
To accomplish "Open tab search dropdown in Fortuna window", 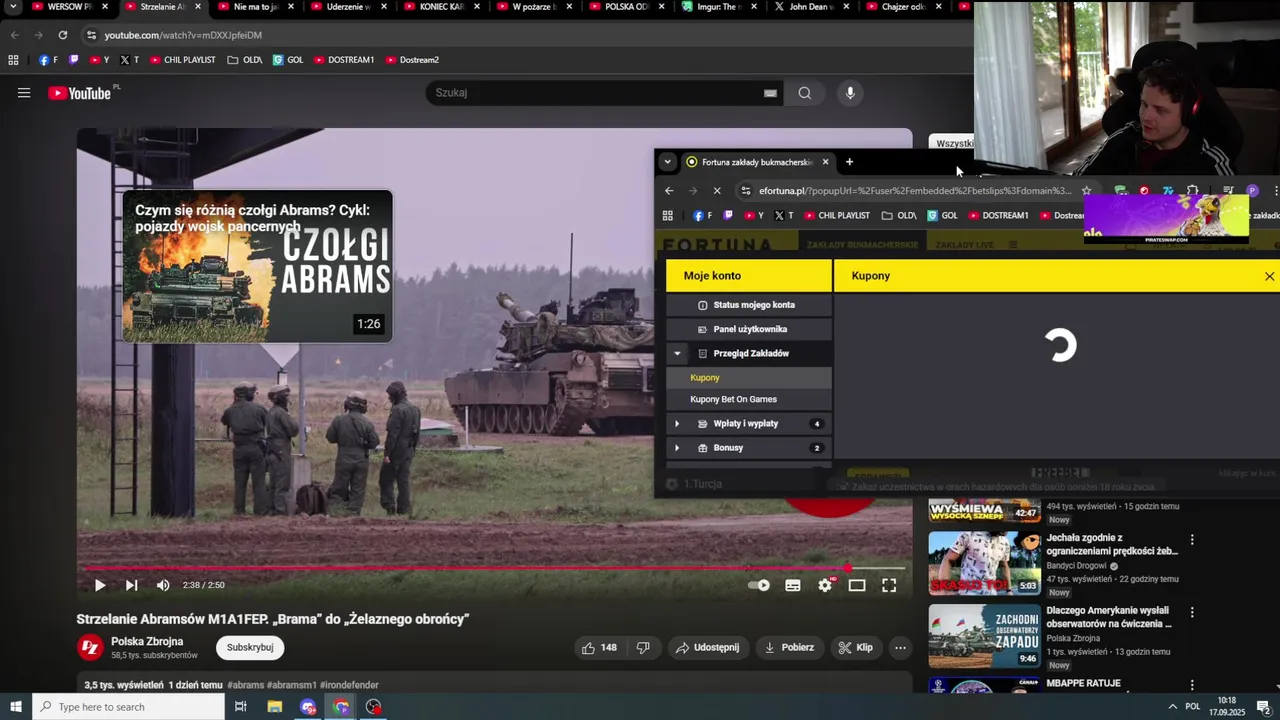I will point(667,162).
